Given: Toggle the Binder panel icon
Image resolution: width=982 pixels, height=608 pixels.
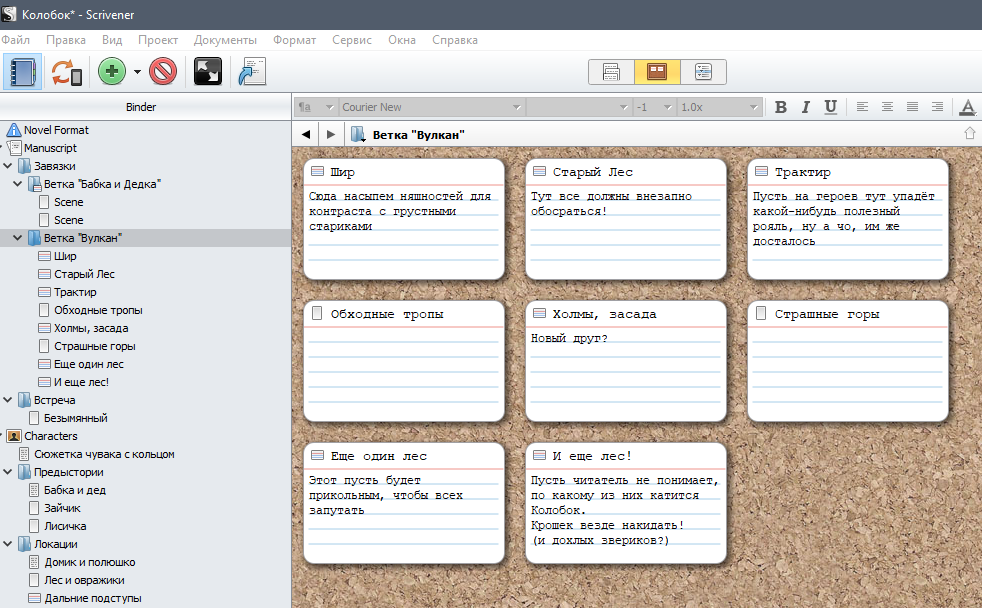Looking at the screenshot, I should pyautogui.click(x=21, y=72).
